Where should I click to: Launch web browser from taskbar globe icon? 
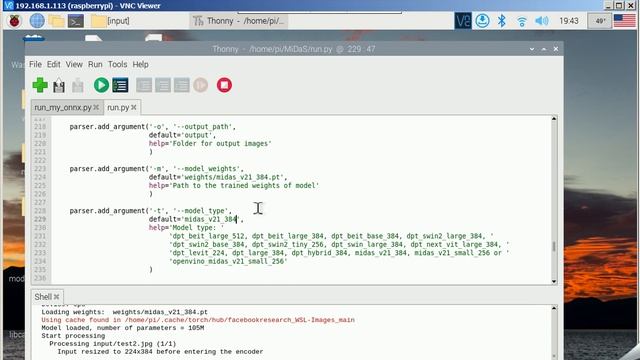pyautogui.click(x=37, y=21)
